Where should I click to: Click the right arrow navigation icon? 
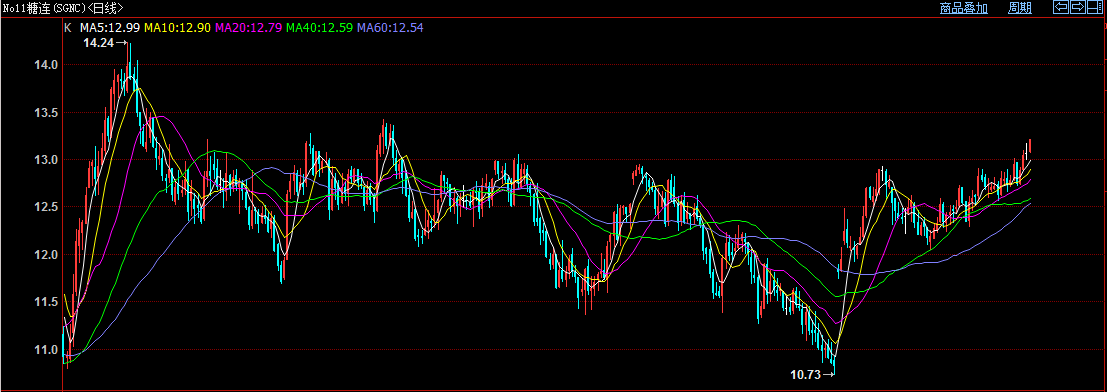point(1078,7)
